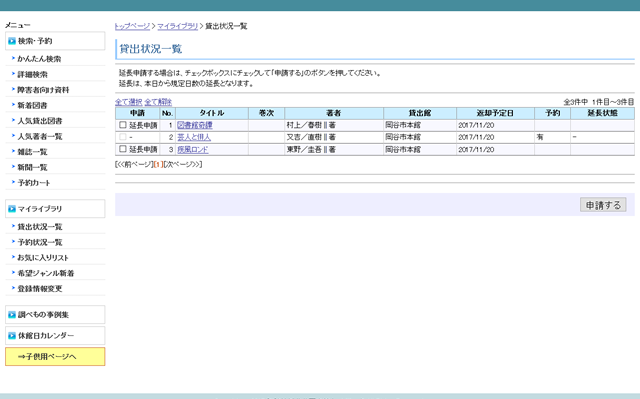
Task: Open かんたん検索 in the menu
Action: 39,59
